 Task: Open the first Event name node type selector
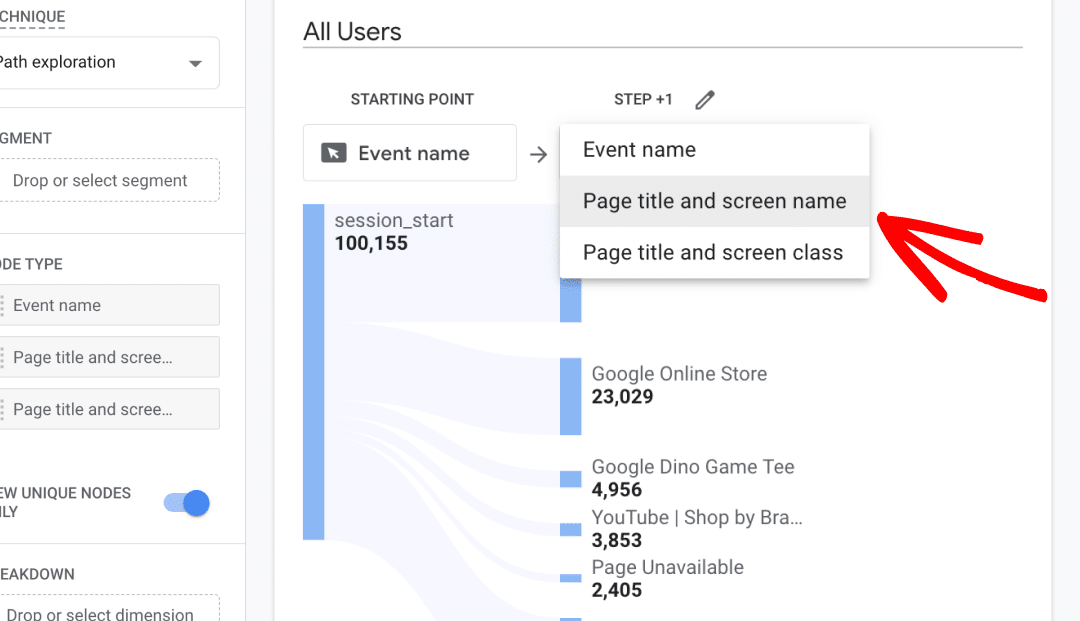point(110,305)
